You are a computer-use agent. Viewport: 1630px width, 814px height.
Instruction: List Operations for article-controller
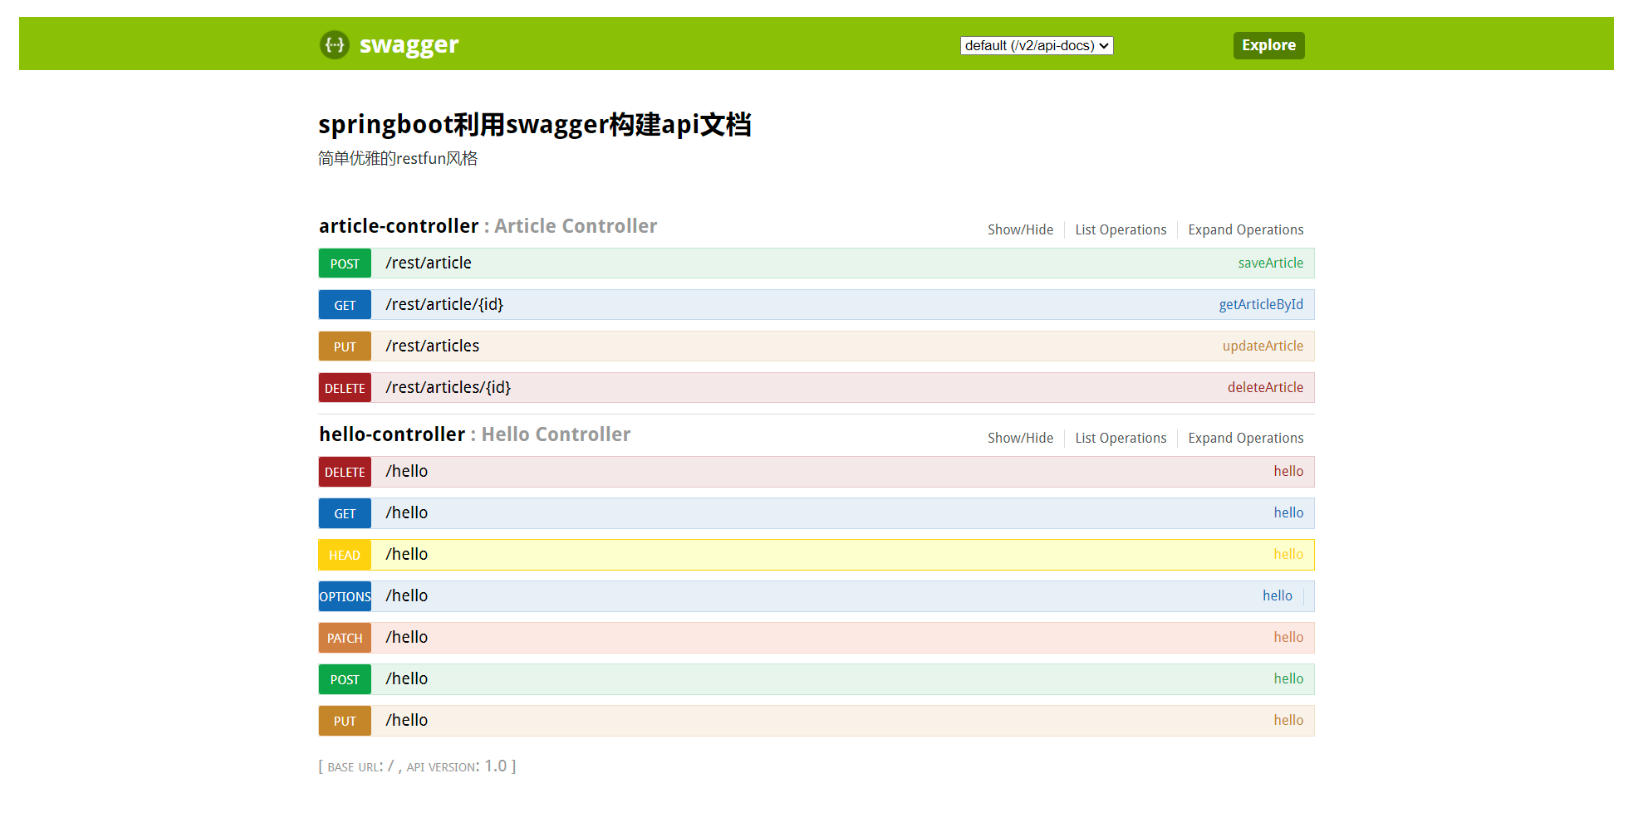click(x=1120, y=230)
